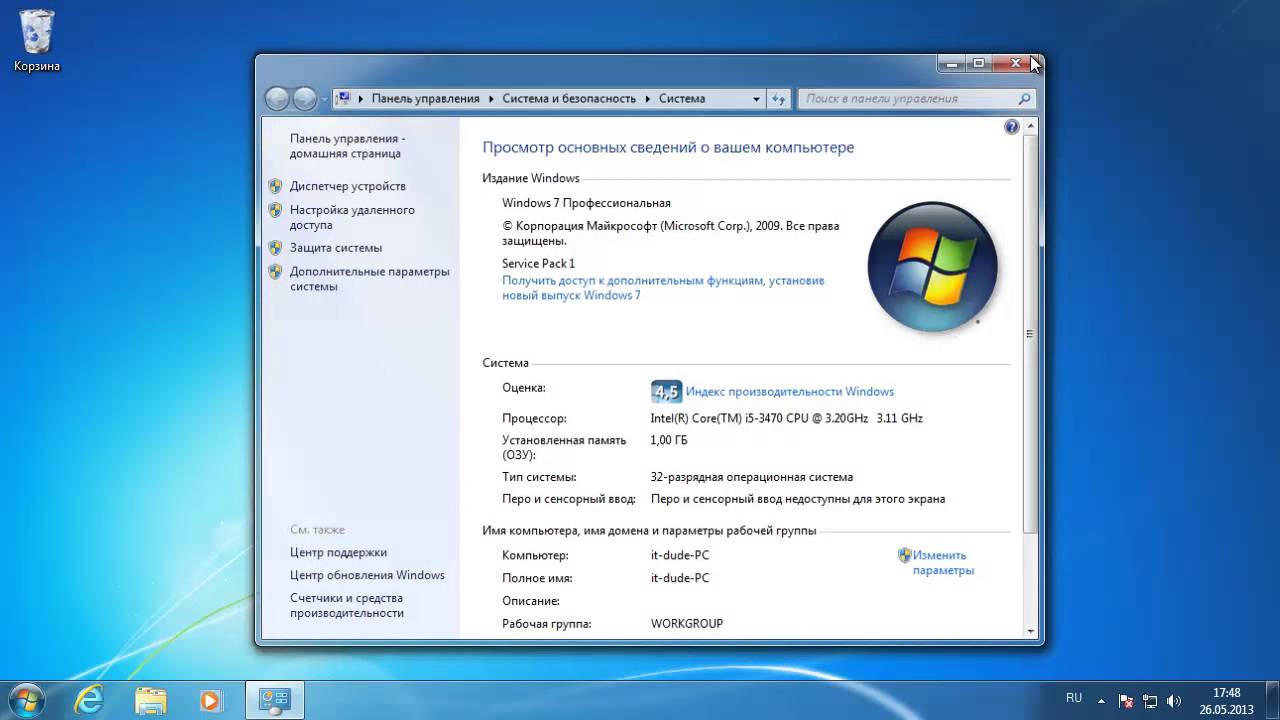Show hidden tray icons arrow

click(1101, 701)
